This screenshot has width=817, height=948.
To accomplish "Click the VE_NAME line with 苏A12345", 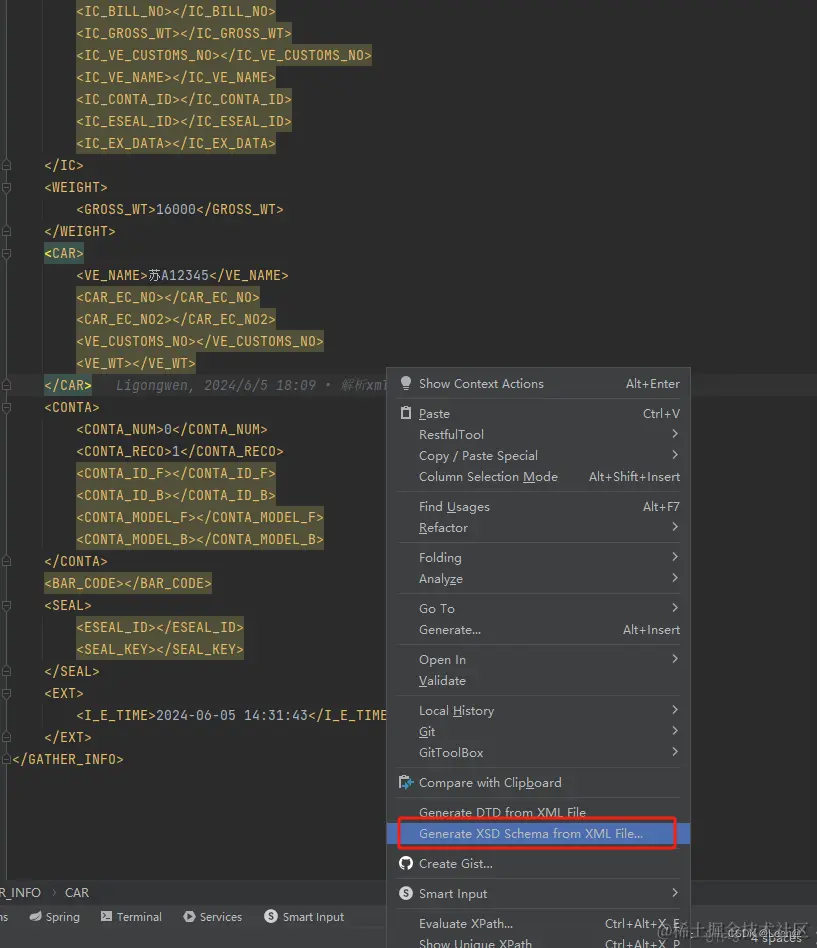I will (182, 275).
